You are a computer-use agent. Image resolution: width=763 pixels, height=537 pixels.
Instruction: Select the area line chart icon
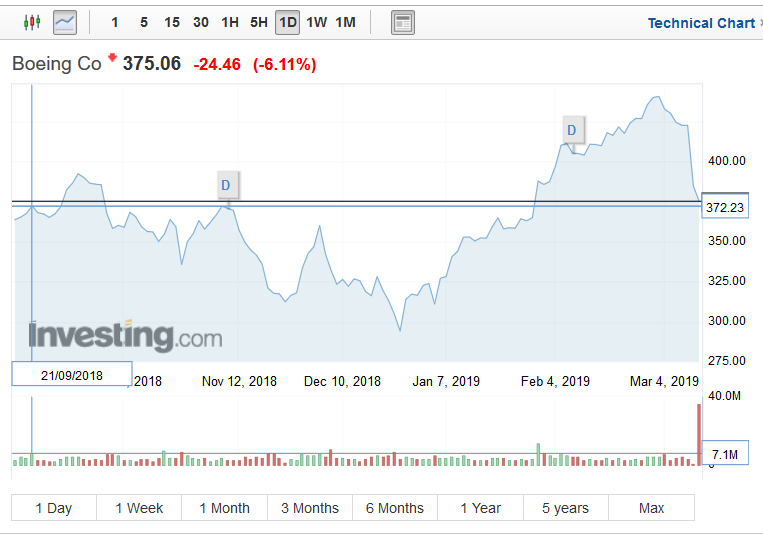[65, 22]
